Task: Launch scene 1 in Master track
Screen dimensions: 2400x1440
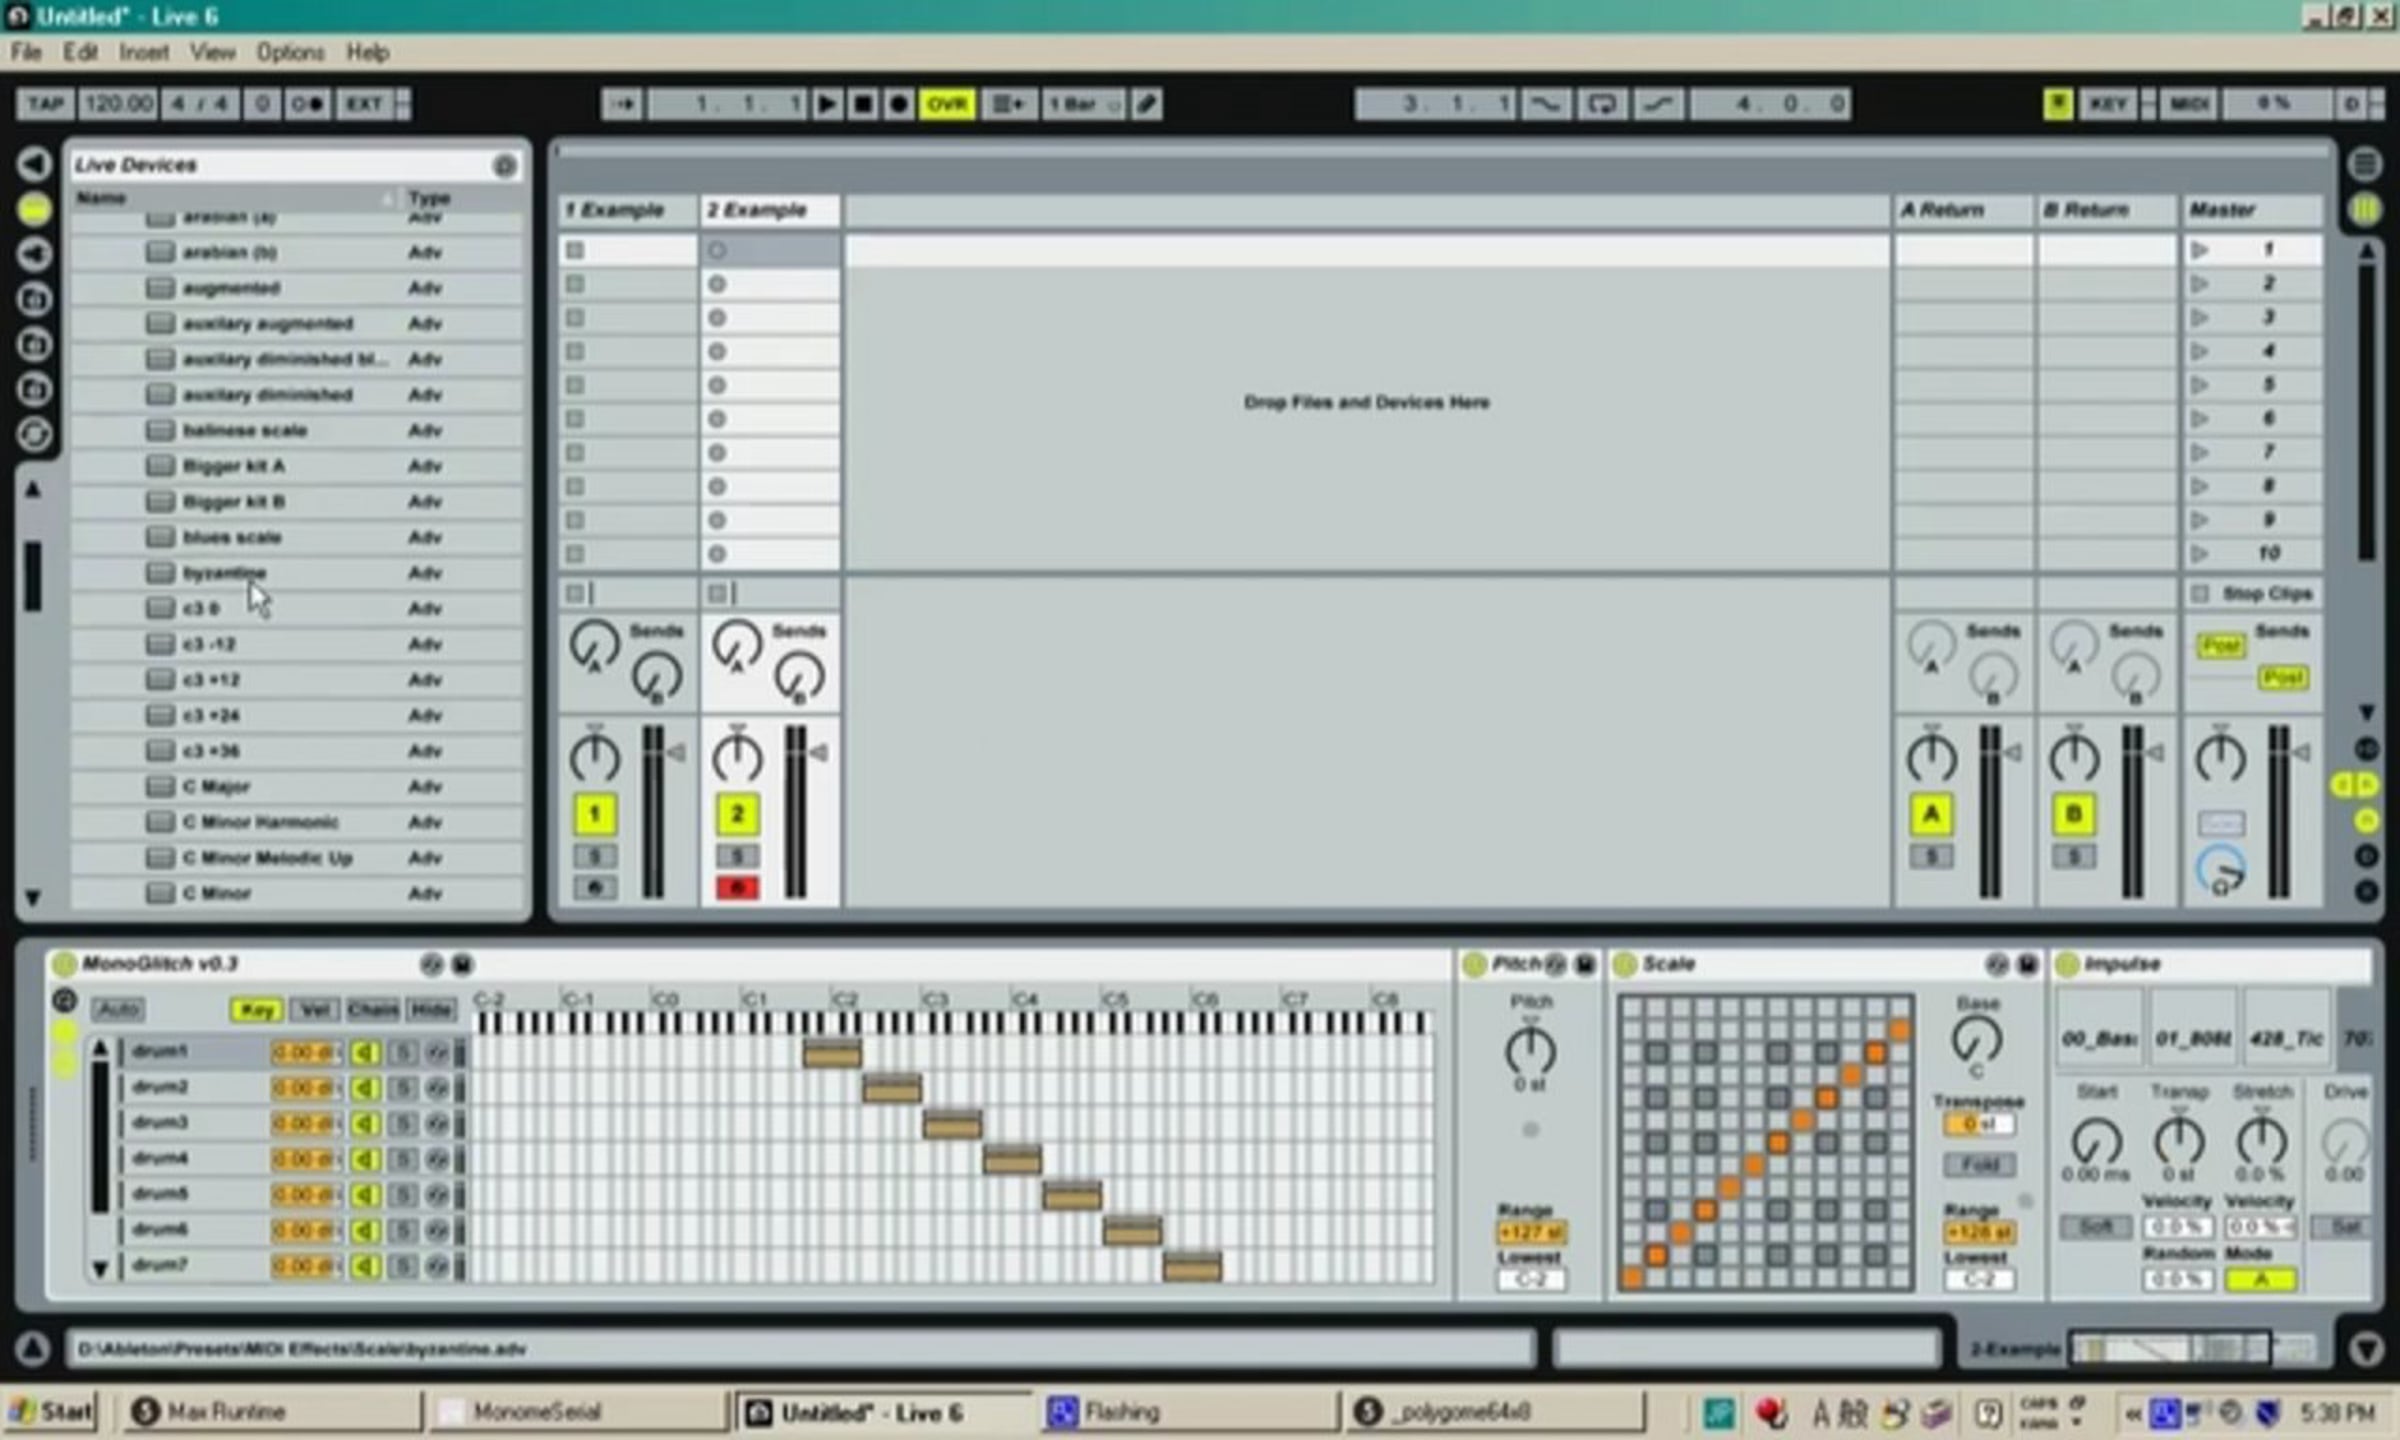Action: (x=2199, y=250)
